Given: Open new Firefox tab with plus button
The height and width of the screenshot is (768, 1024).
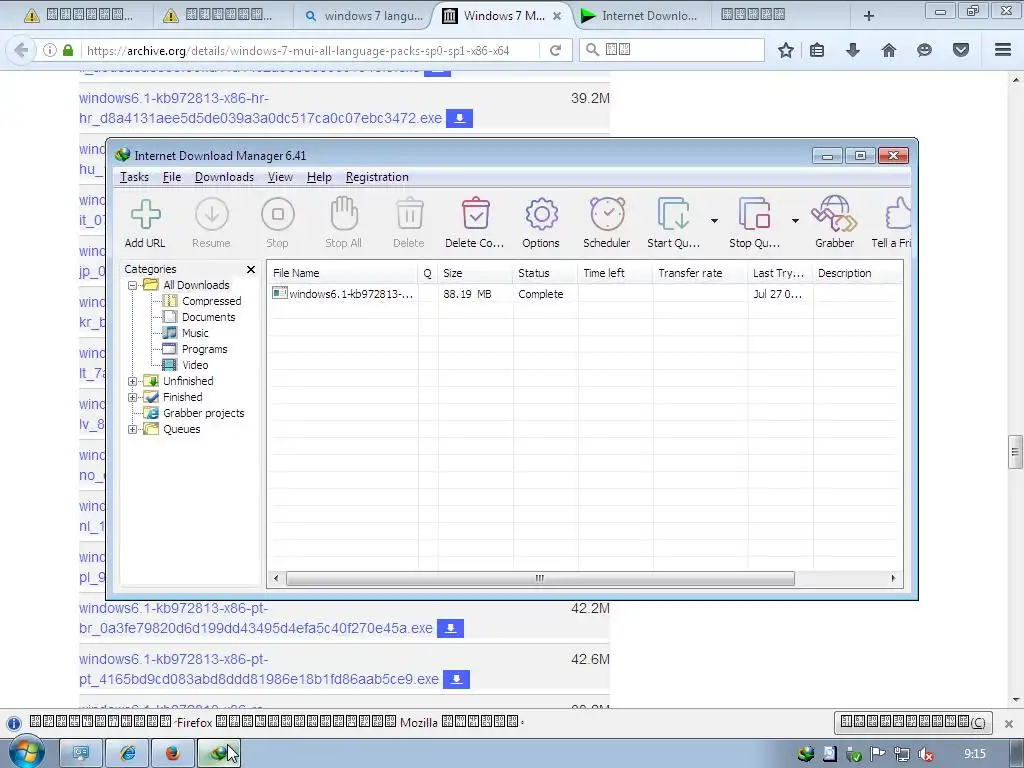Looking at the screenshot, I should click(x=869, y=16).
